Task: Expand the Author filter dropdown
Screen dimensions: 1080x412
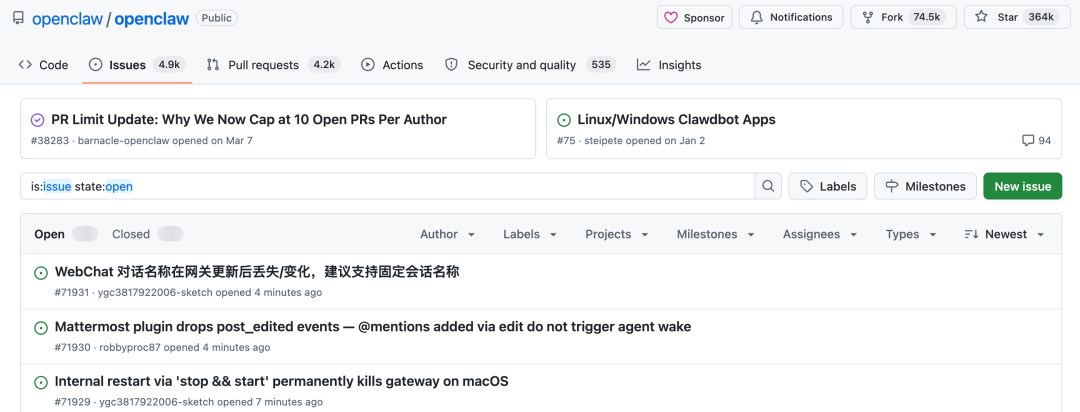Action: click(x=447, y=234)
